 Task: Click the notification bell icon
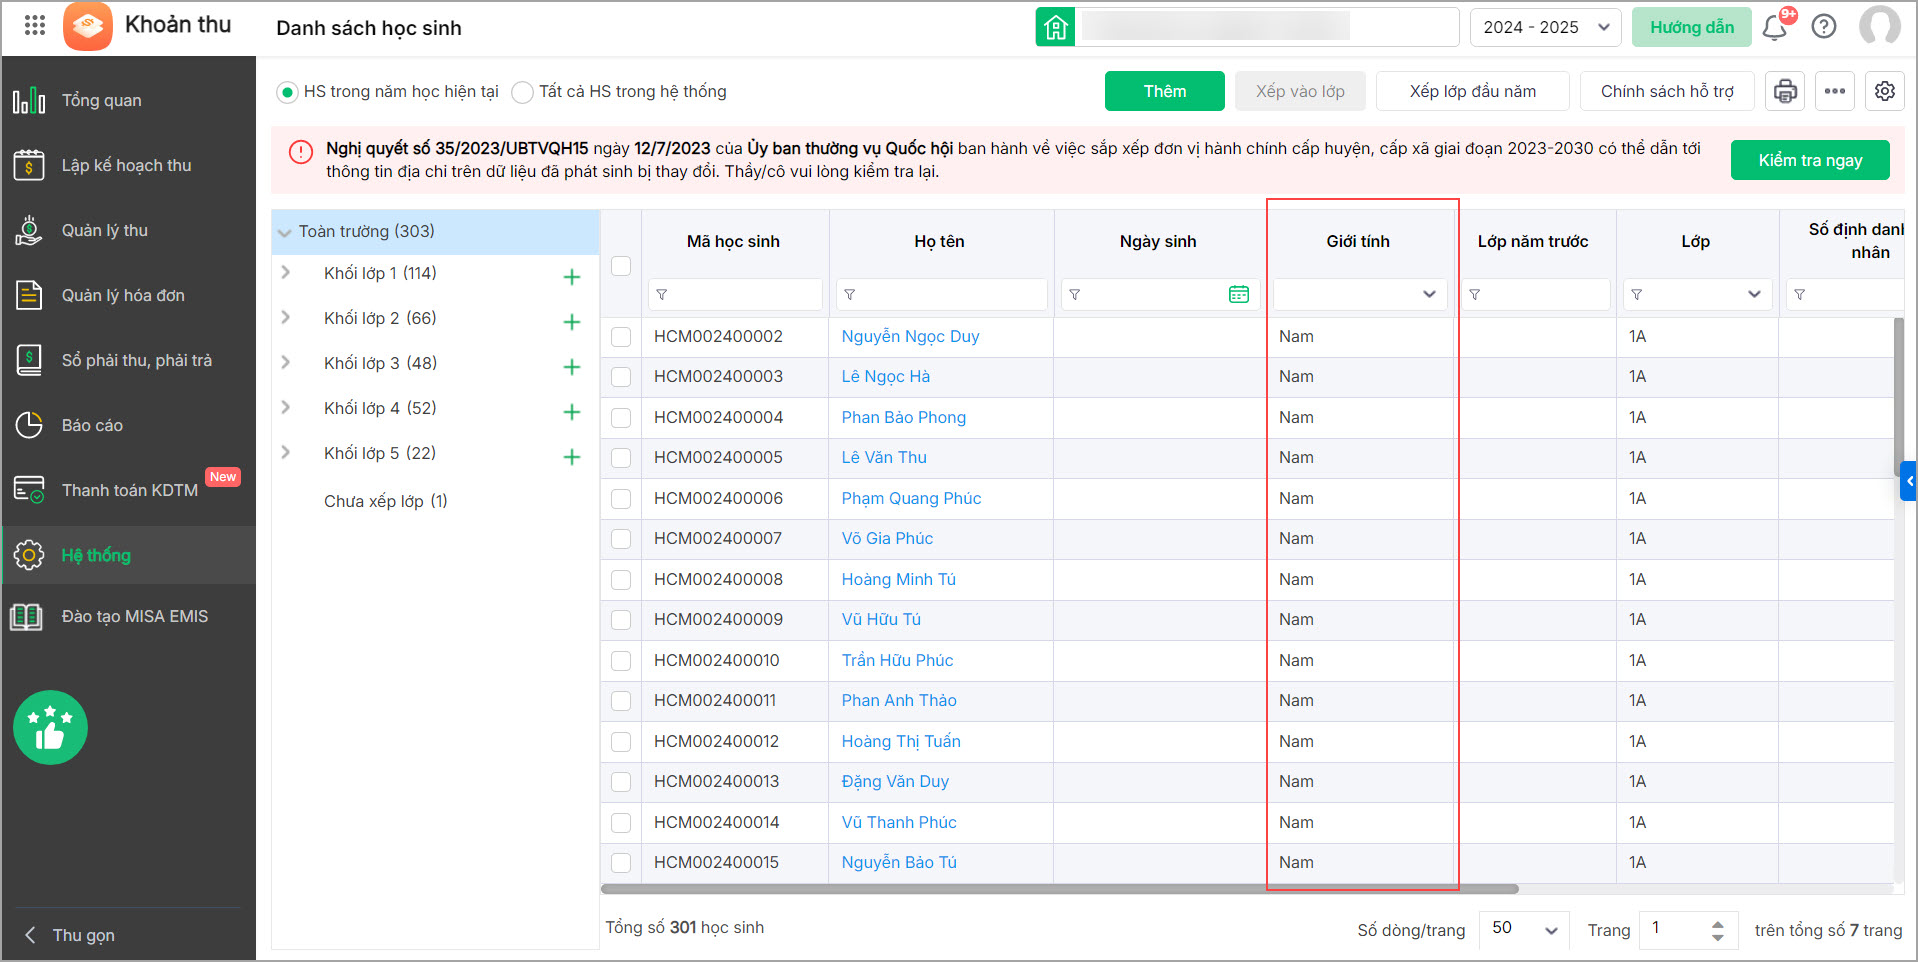pos(1775,27)
